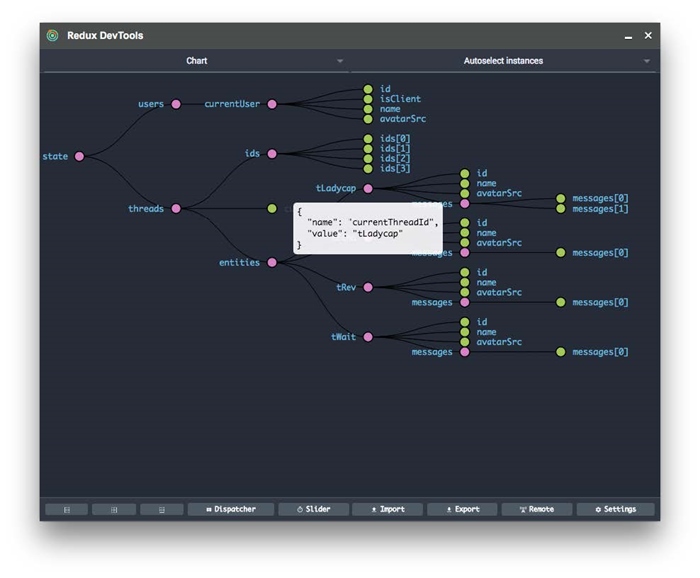
Task: Toggle the tWait node
Action: pyautogui.click(x=368, y=337)
